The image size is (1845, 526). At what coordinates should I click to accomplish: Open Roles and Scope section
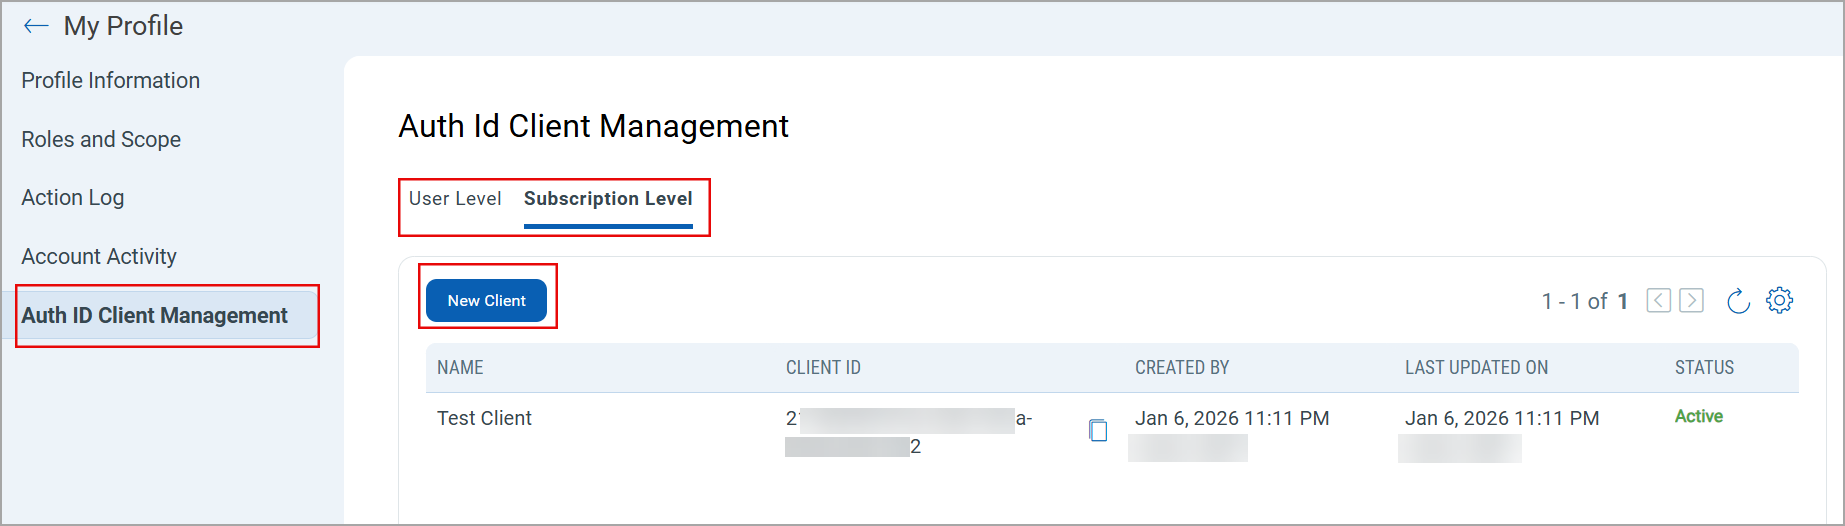101,140
